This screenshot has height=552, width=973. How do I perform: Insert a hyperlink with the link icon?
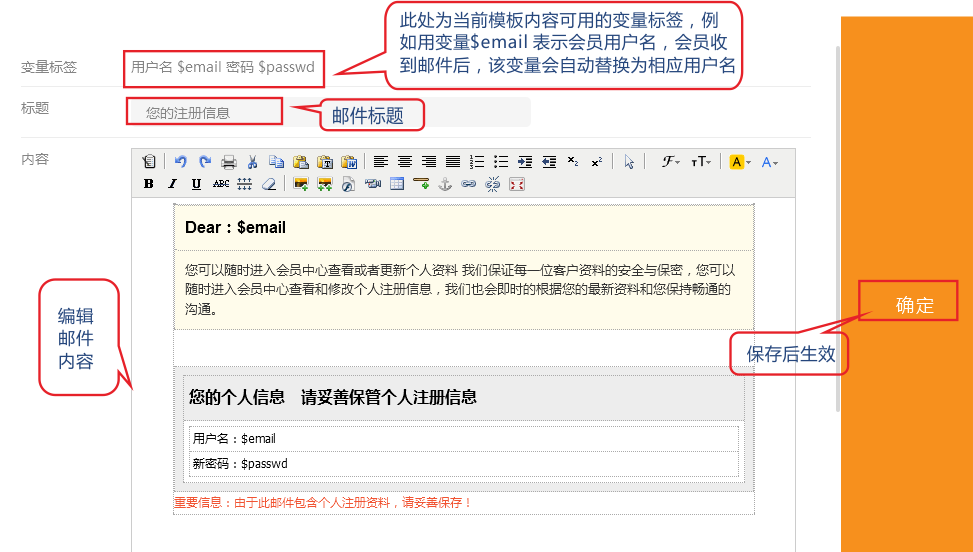[x=468, y=184]
